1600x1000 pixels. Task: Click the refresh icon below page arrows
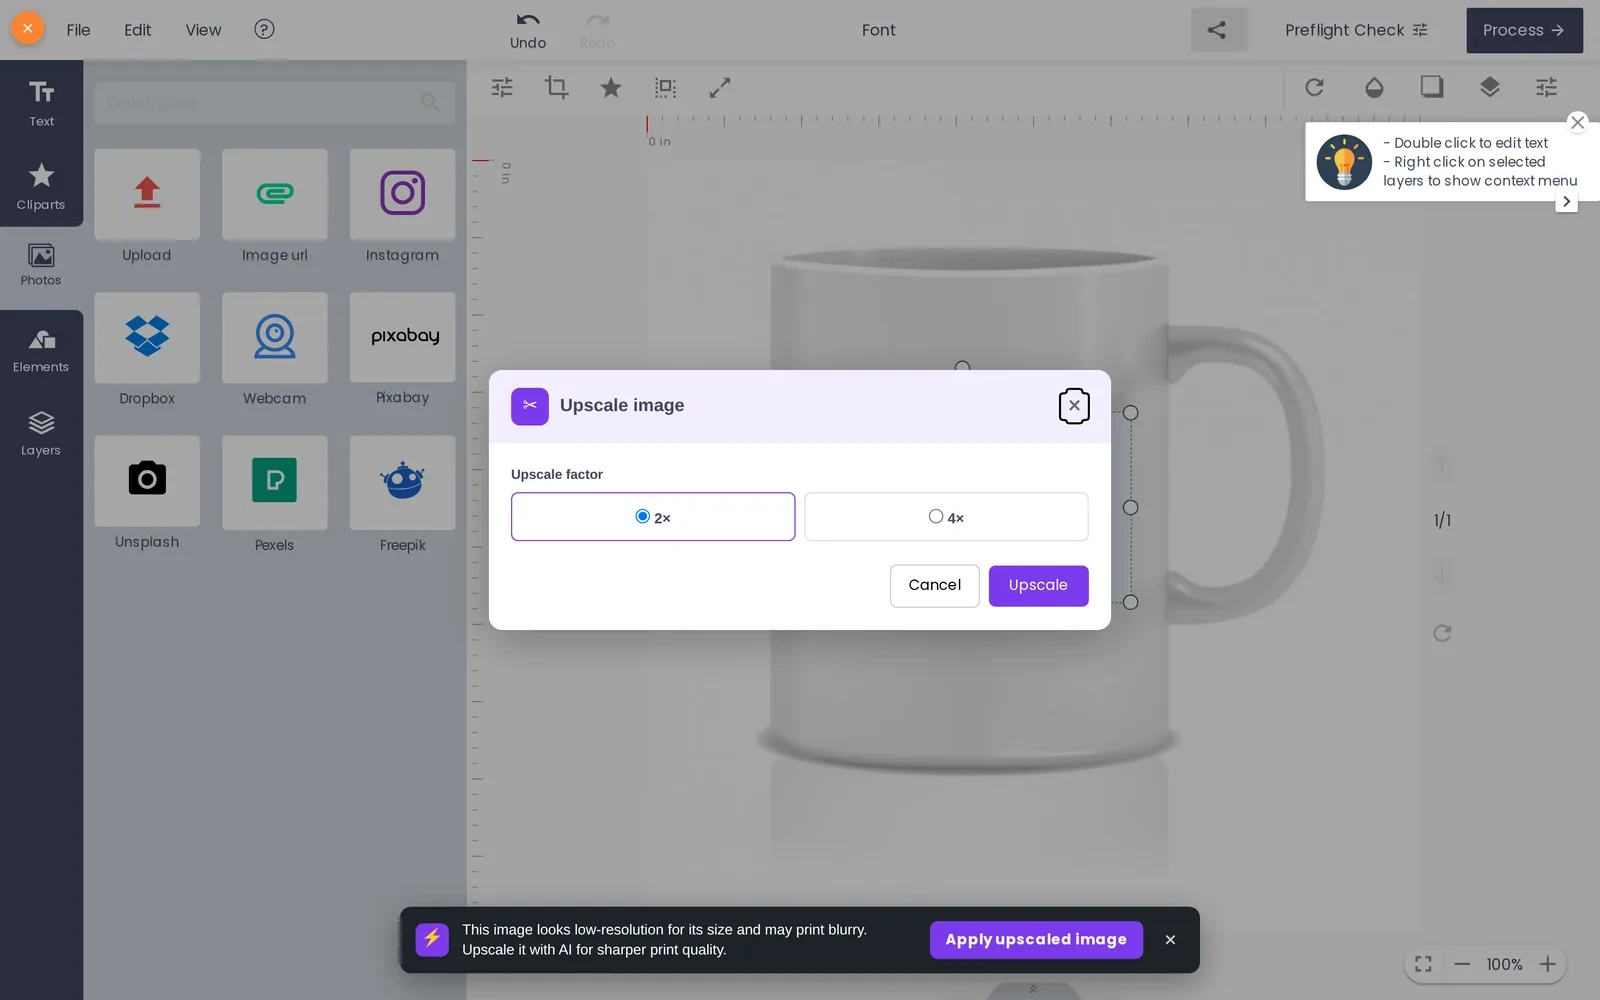tap(1442, 632)
